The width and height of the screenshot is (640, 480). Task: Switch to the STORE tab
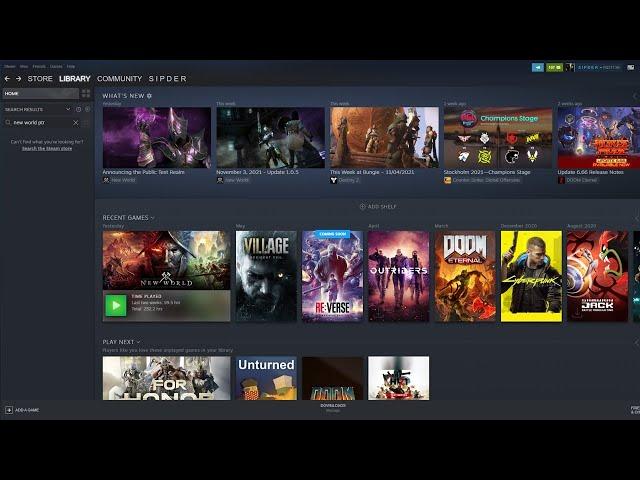click(x=40, y=78)
